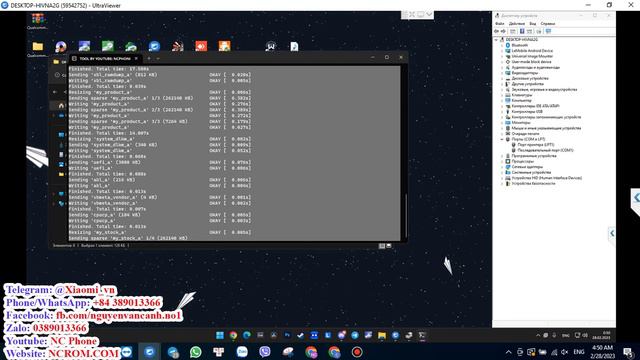The width and height of the screenshot is (640, 360).
Task: Select Universal Image Mounter in device tree
Action: [x=532, y=56]
